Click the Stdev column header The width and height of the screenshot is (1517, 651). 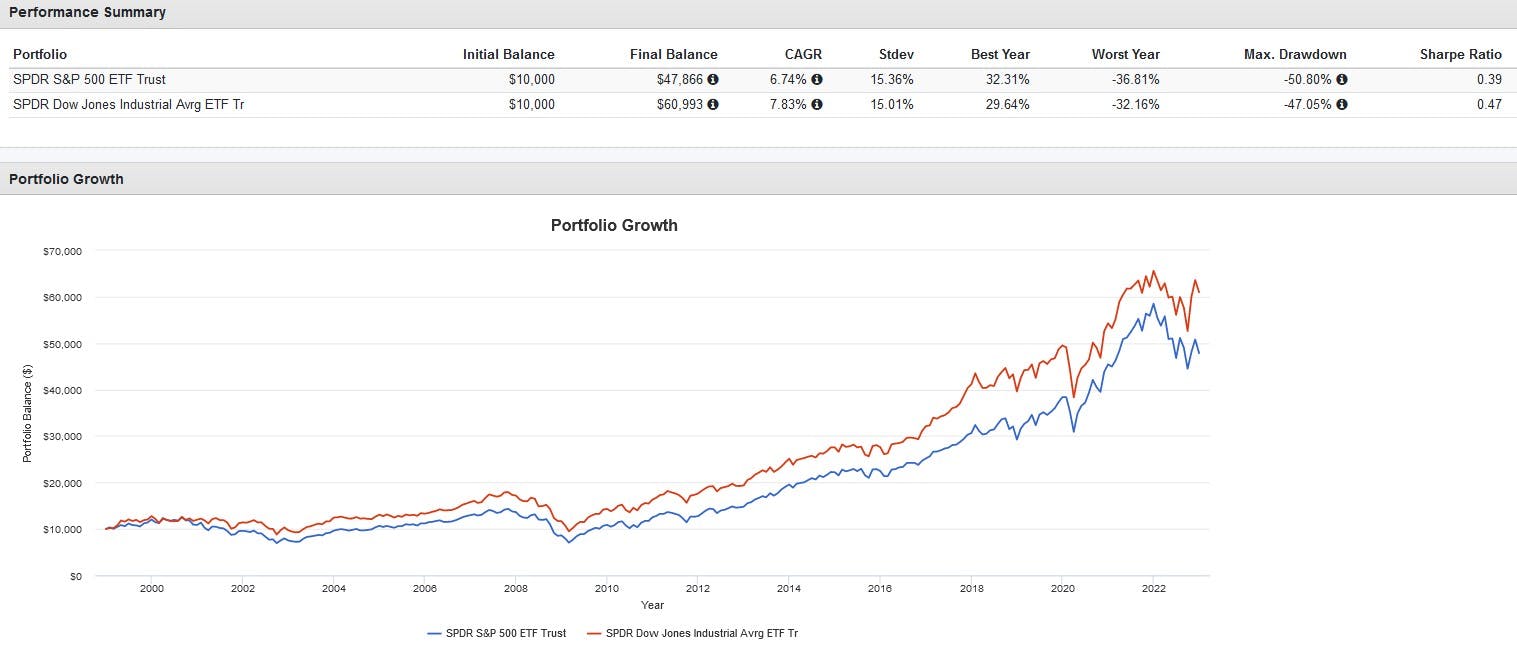click(x=896, y=54)
